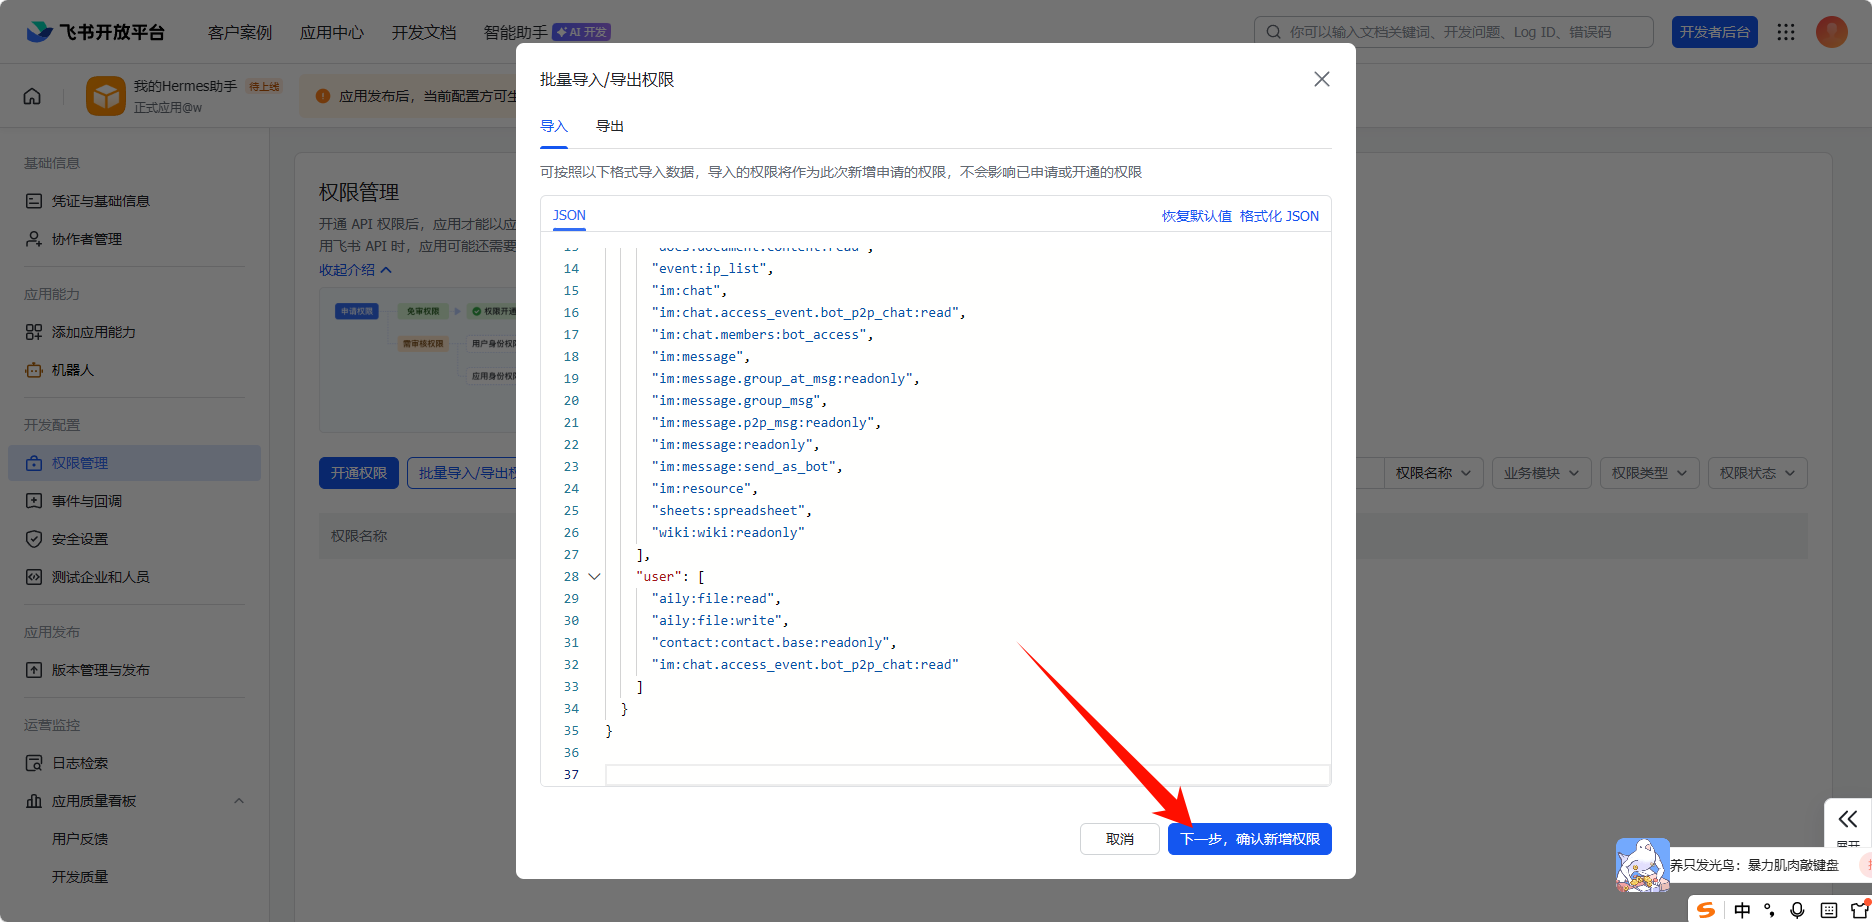Click the "event:ip_list" line
Image resolution: width=1872 pixels, height=922 pixels.
tap(713, 268)
